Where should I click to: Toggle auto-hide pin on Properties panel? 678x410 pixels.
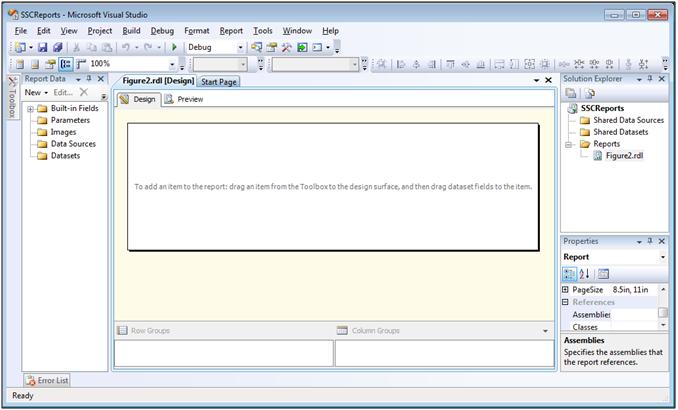(x=650, y=241)
